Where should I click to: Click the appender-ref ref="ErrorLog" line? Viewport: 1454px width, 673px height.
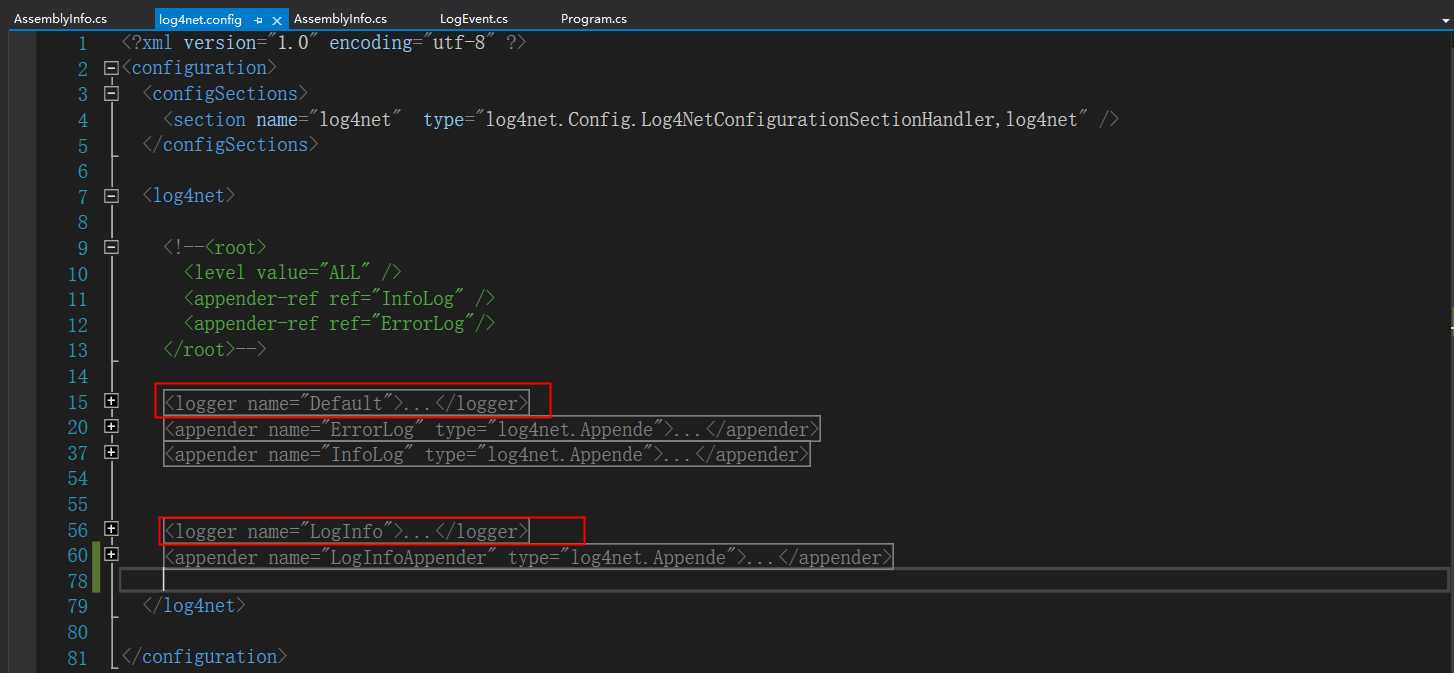[x=339, y=323]
